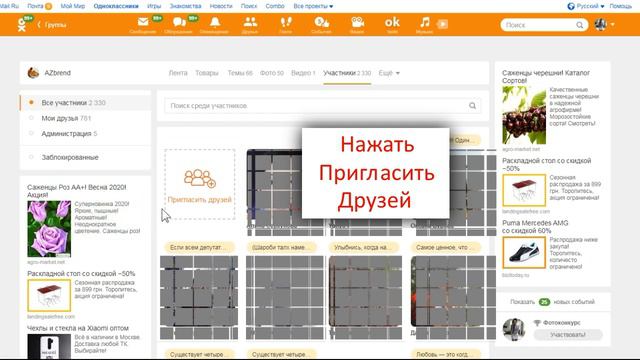Open Друзья people icon in orange bar

click(250, 22)
